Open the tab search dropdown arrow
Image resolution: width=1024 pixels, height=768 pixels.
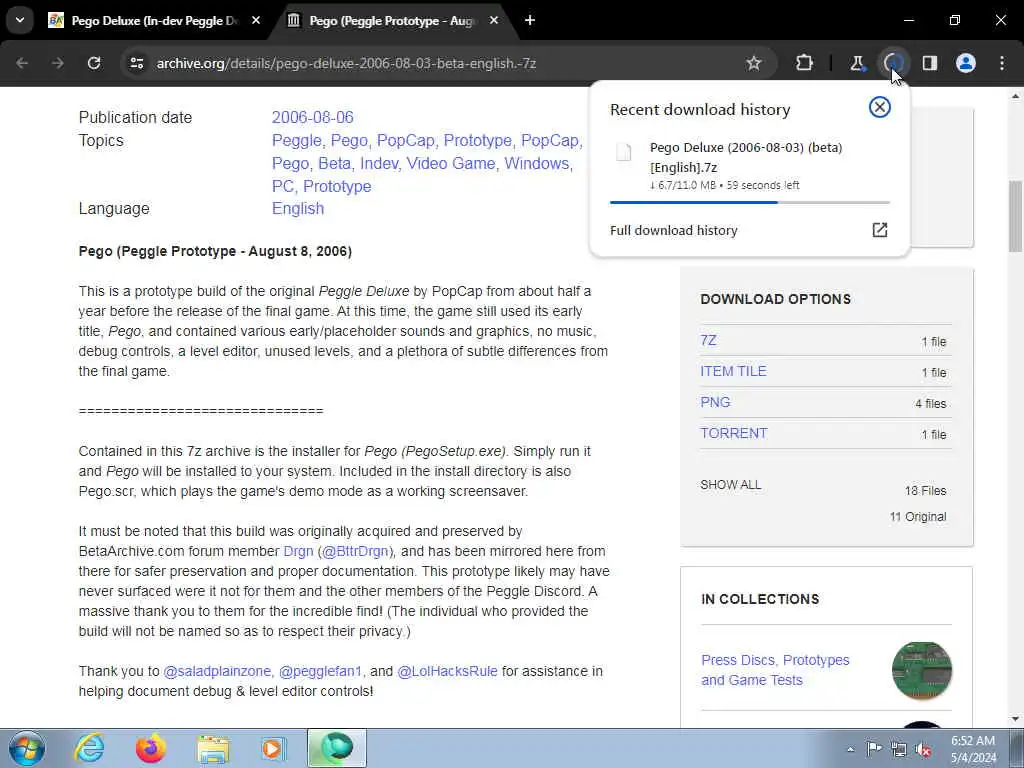pos(20,20)
